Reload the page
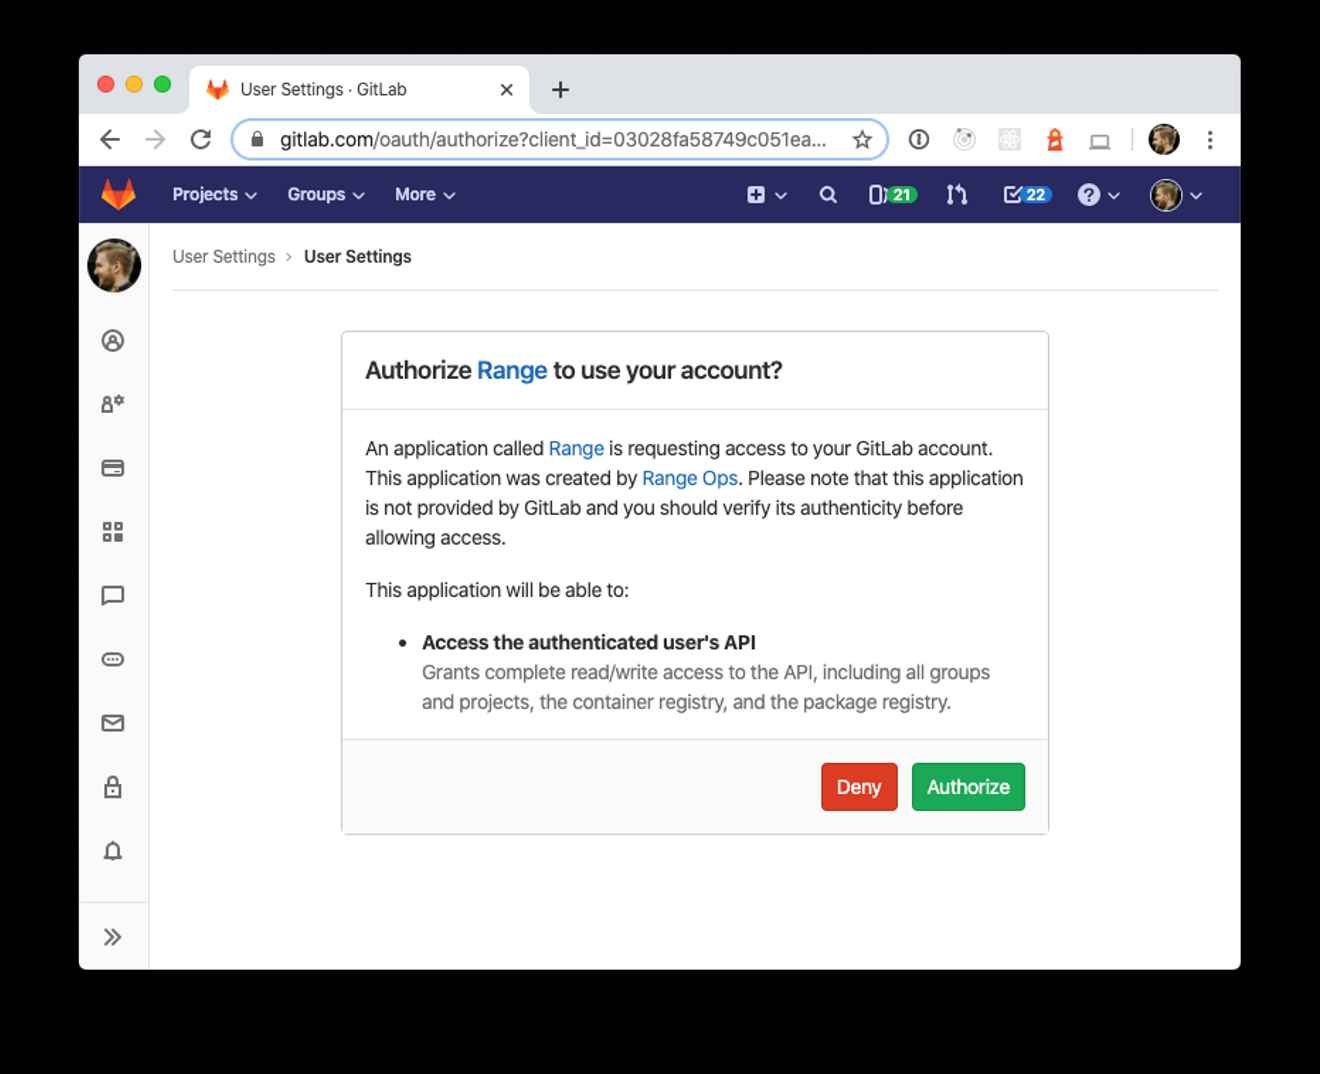The width and height of the screenshot is (1320, 1074). coord(201,140)
